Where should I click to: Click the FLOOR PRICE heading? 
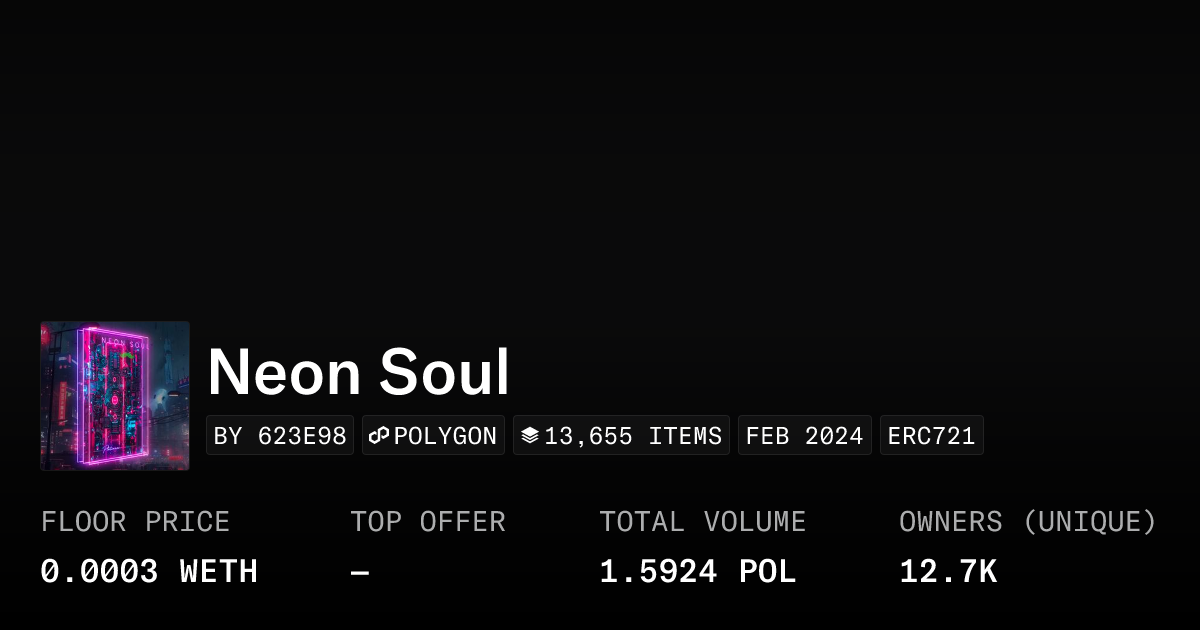click(x=135, y=522)
